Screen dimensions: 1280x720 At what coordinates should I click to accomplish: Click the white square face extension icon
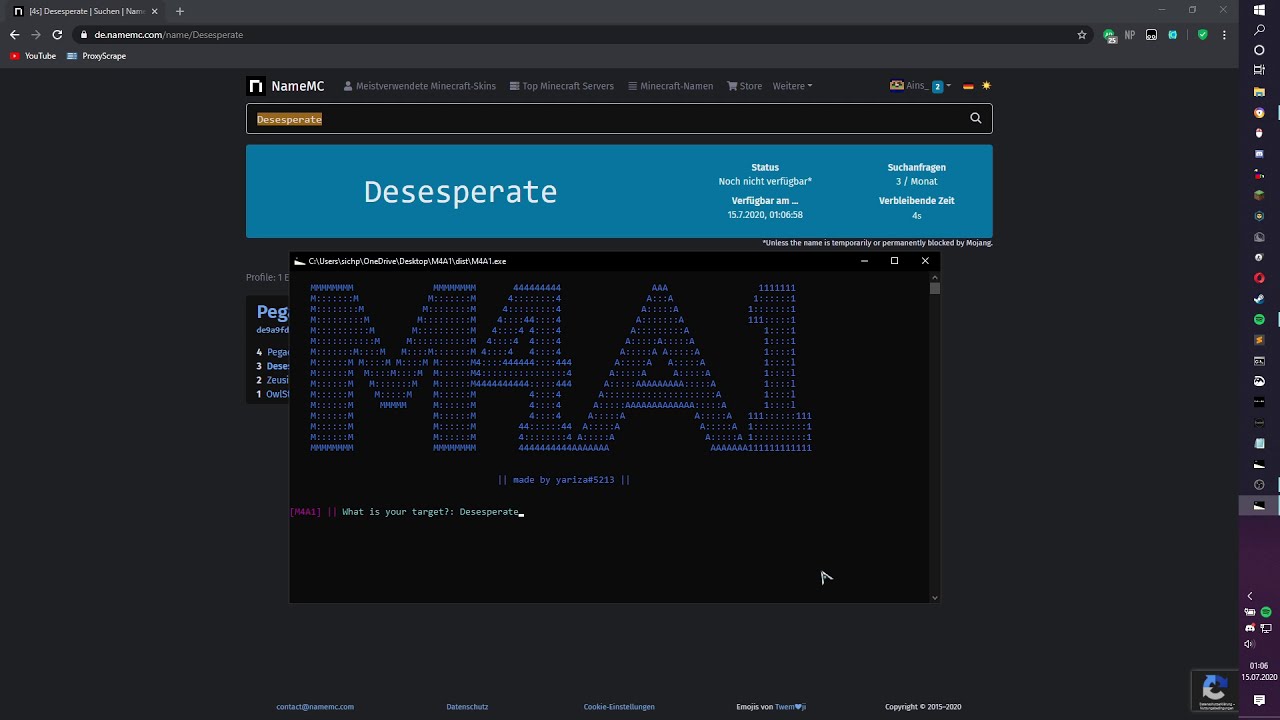[1152, 35]
